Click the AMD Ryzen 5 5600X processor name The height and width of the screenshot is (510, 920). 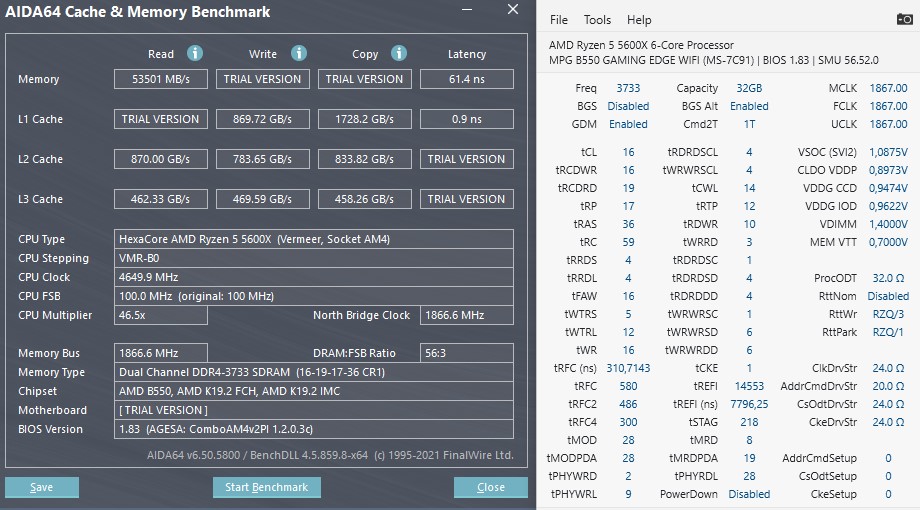coord(641,45)
